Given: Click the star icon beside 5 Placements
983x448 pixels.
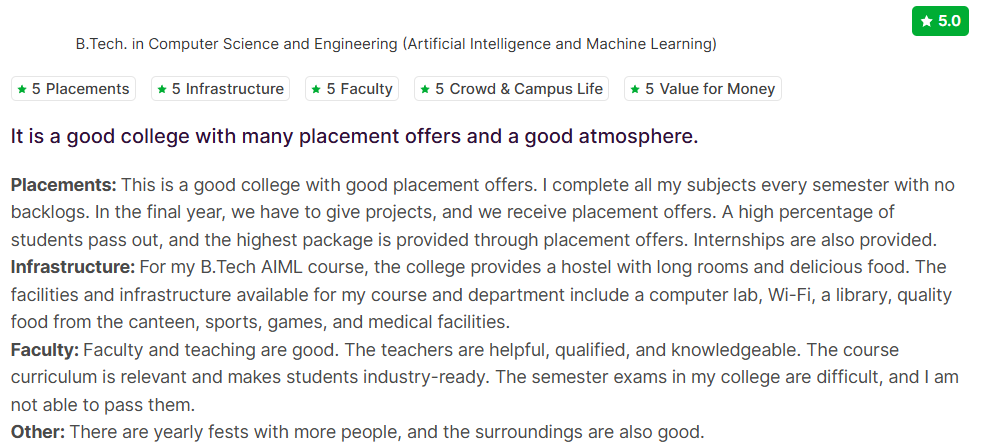Looking at the screenshot, I should [22, 89].
